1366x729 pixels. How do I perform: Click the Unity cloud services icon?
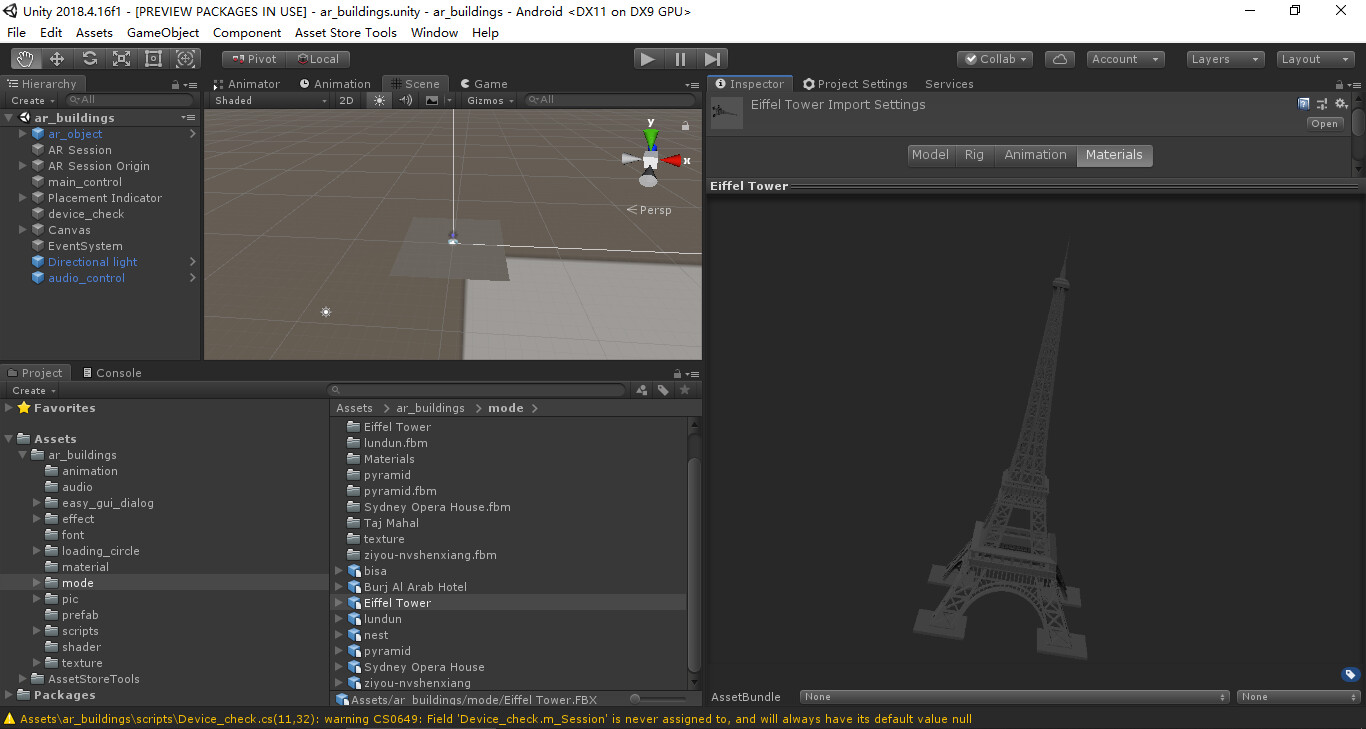click(1059, 59)
